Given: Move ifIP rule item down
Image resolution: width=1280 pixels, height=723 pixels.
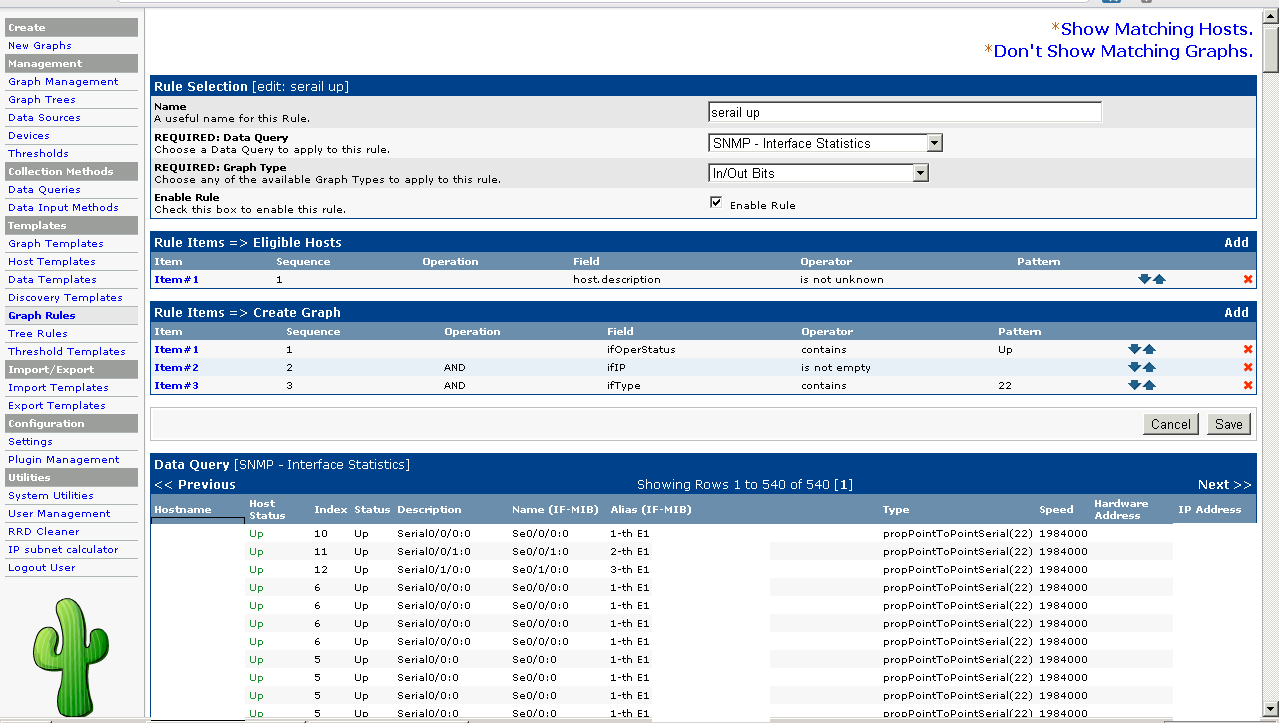Looking at the screenshot, I should coord(1134,368).
